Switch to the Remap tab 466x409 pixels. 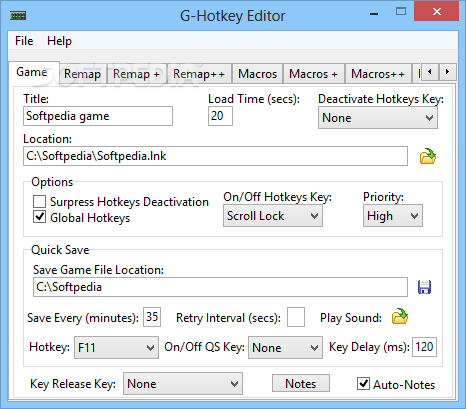[82, 74]
